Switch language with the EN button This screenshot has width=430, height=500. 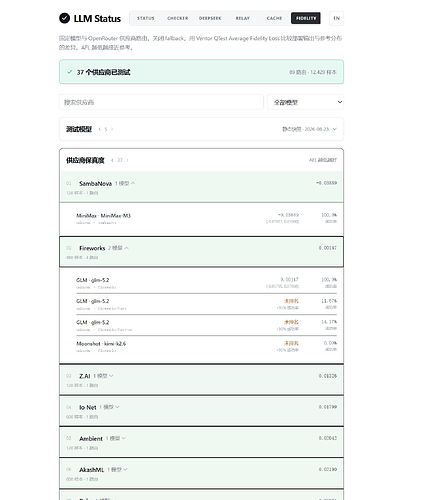tap(337, 18)
